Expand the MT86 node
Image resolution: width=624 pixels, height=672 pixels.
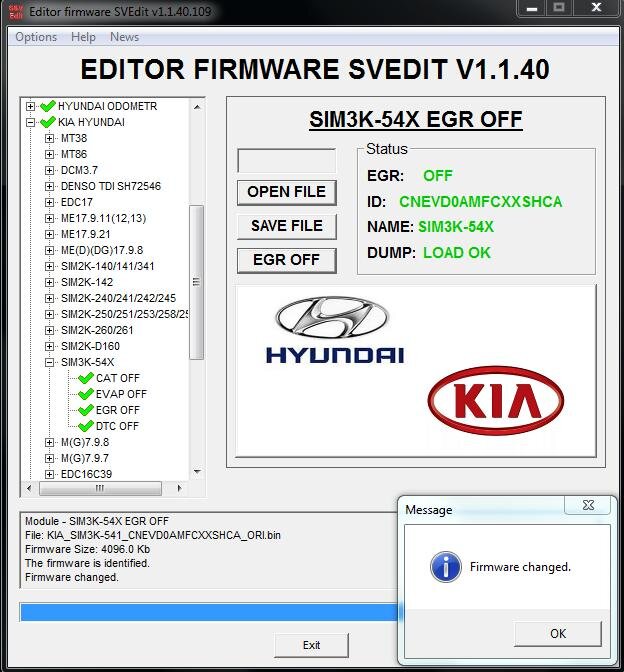tap(49, 154)
